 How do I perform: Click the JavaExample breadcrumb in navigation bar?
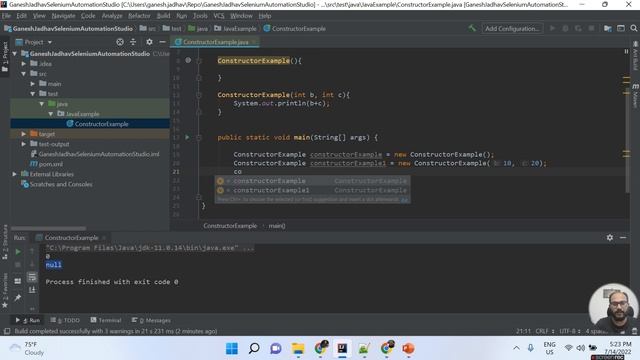click(x=236, y=29)
